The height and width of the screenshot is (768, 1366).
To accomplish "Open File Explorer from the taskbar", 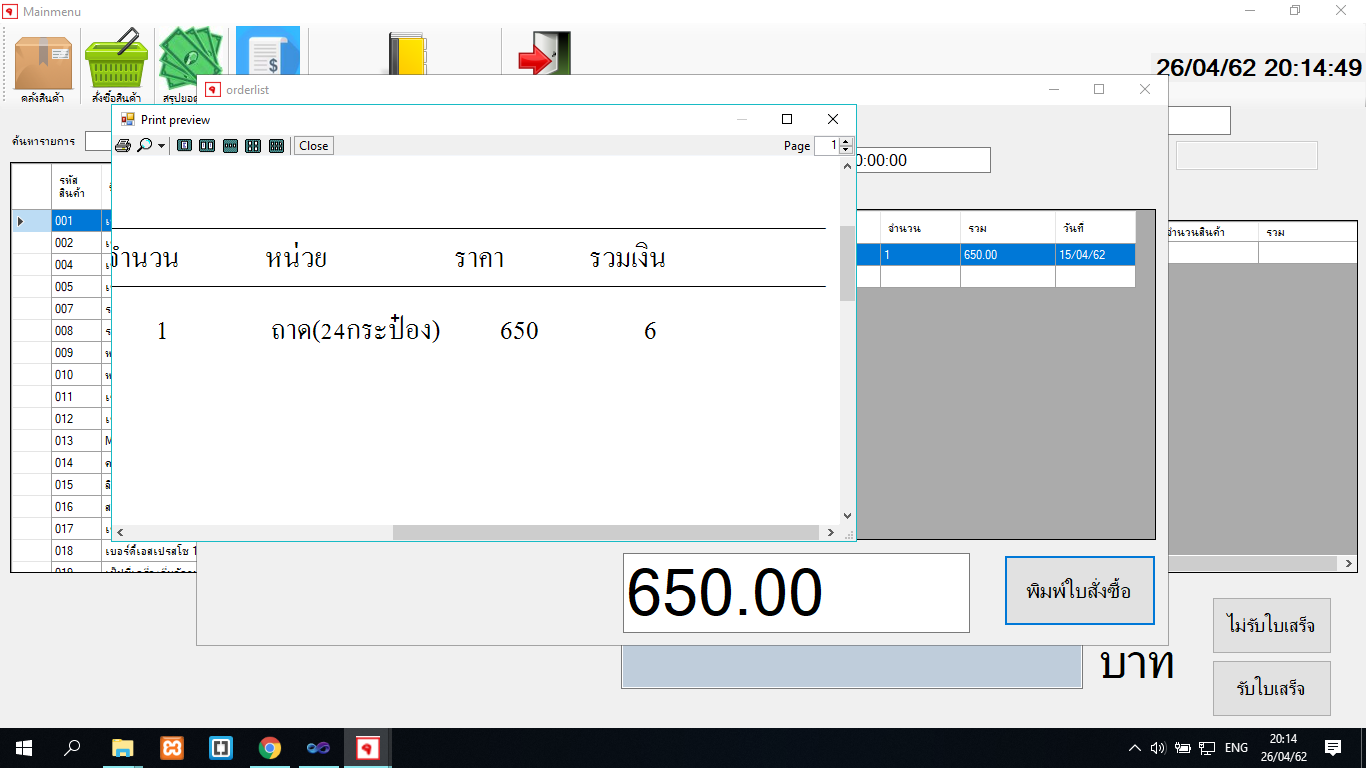I will click(122, 748).
